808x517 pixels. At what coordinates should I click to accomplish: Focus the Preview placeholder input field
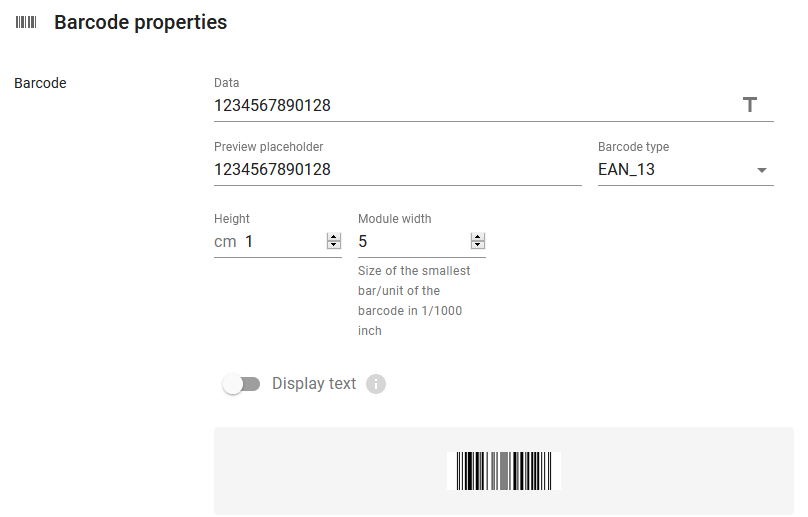click(398, 170)
